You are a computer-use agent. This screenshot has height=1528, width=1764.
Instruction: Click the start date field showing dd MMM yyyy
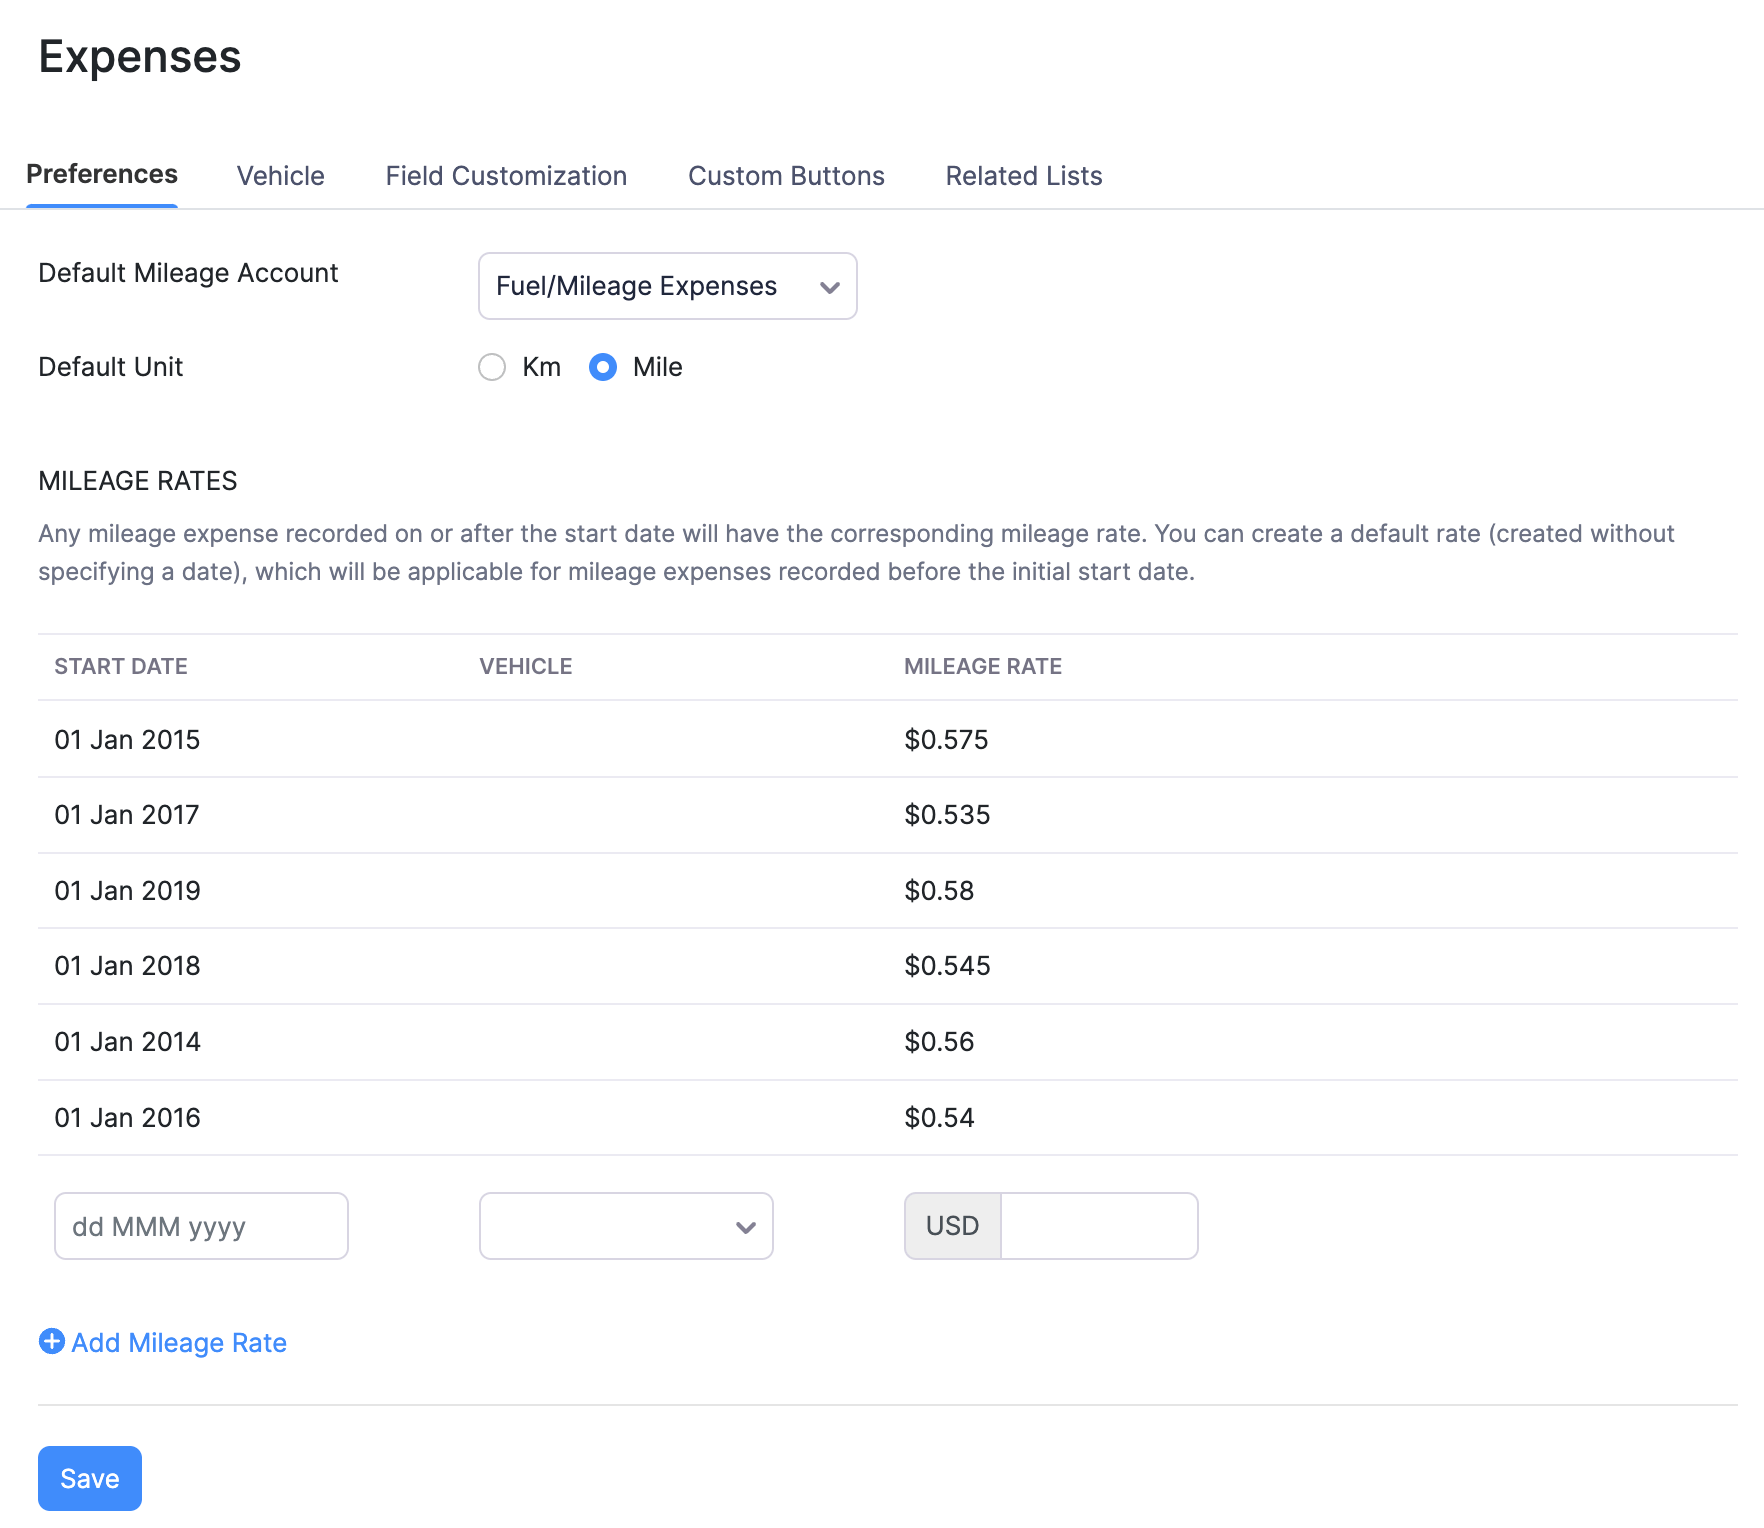point(200,1226)
